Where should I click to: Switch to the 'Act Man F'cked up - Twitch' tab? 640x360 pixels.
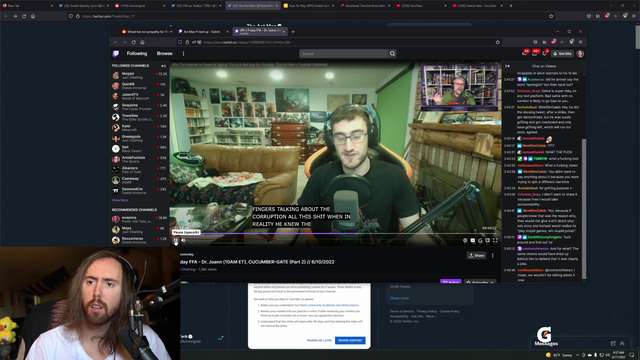tap(203, 31)
